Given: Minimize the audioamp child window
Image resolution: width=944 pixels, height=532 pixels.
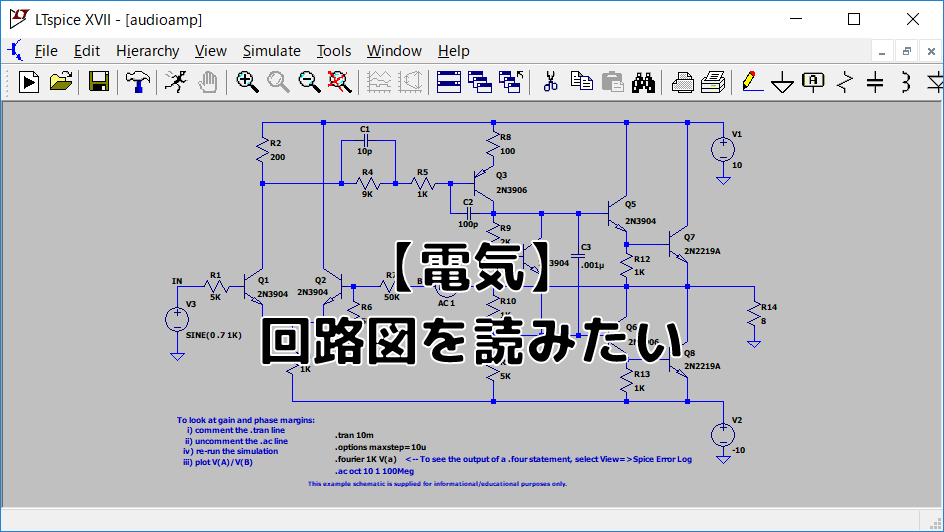Looking at the screenshot, I should click(882, 52).
